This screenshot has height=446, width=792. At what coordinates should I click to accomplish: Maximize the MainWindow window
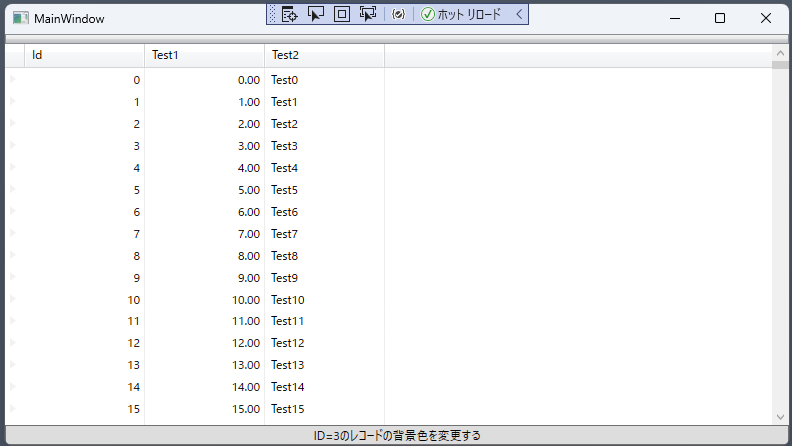720,18
